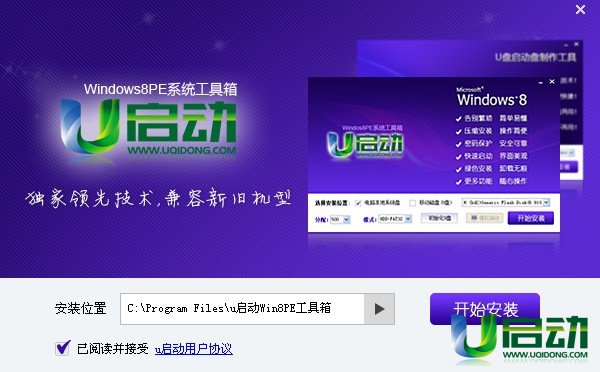
Task: Click the bottom-right U启动 watermark logo
Action: click(520, 338)
